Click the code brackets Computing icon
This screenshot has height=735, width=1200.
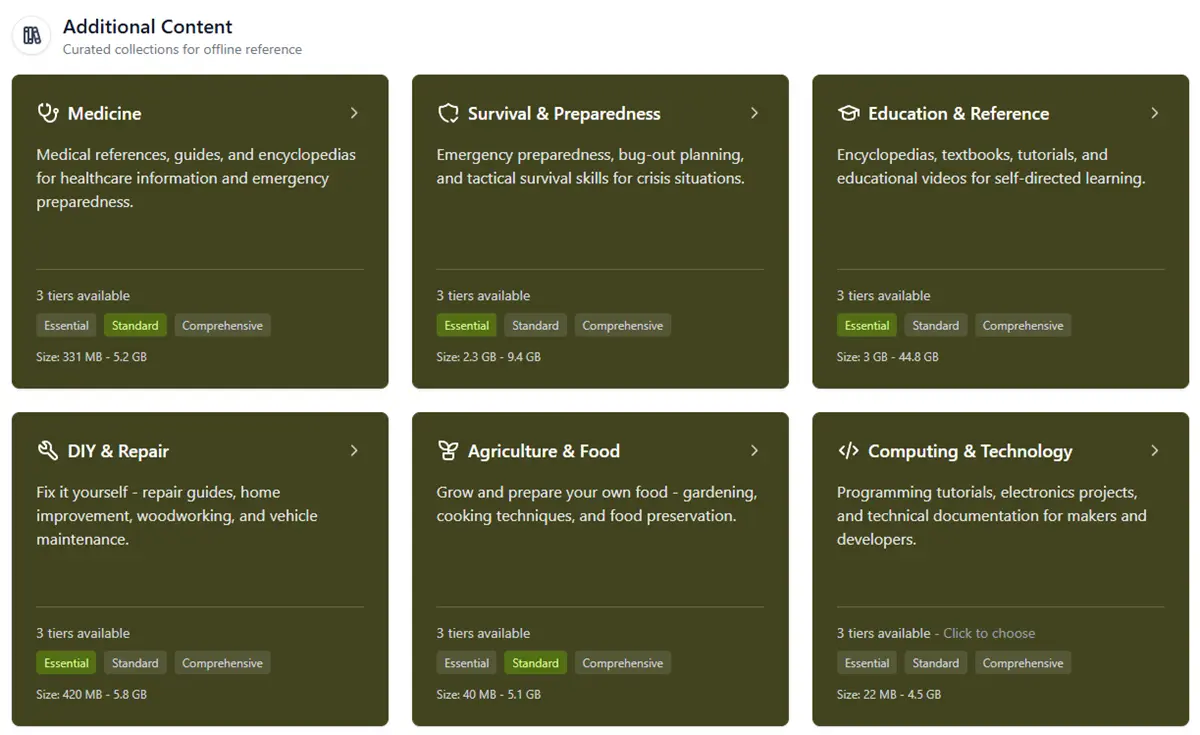click(848, 451)
